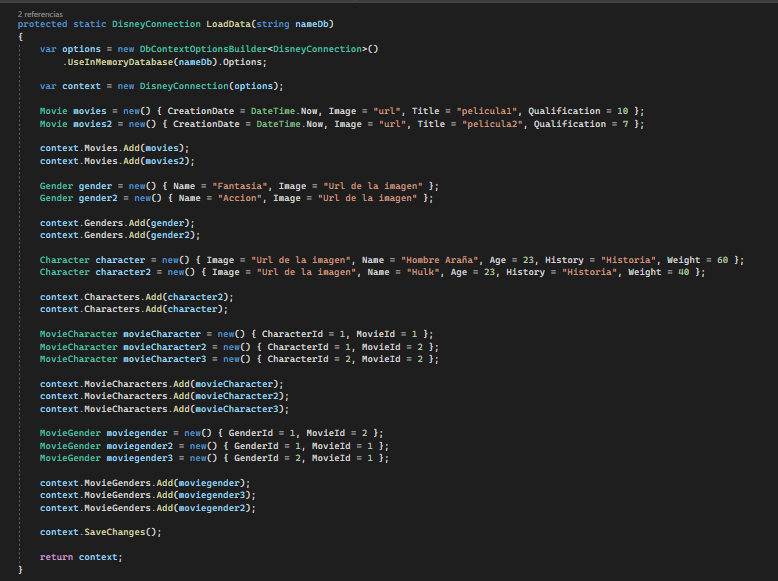Viewport: 778px width, 581px height.
Task: Open the '2 referencias' CodeLens link
Action: [40, 14]
